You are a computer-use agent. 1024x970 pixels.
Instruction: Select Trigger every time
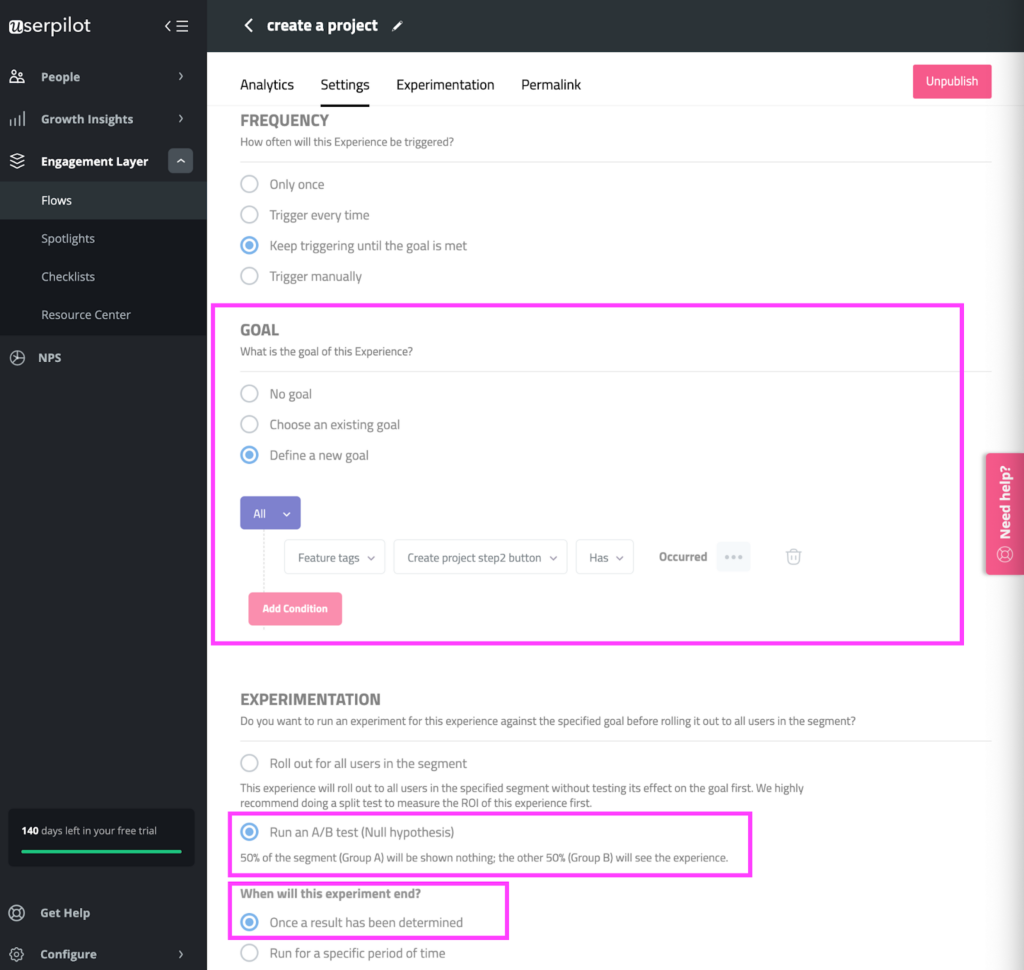point(249,214)
